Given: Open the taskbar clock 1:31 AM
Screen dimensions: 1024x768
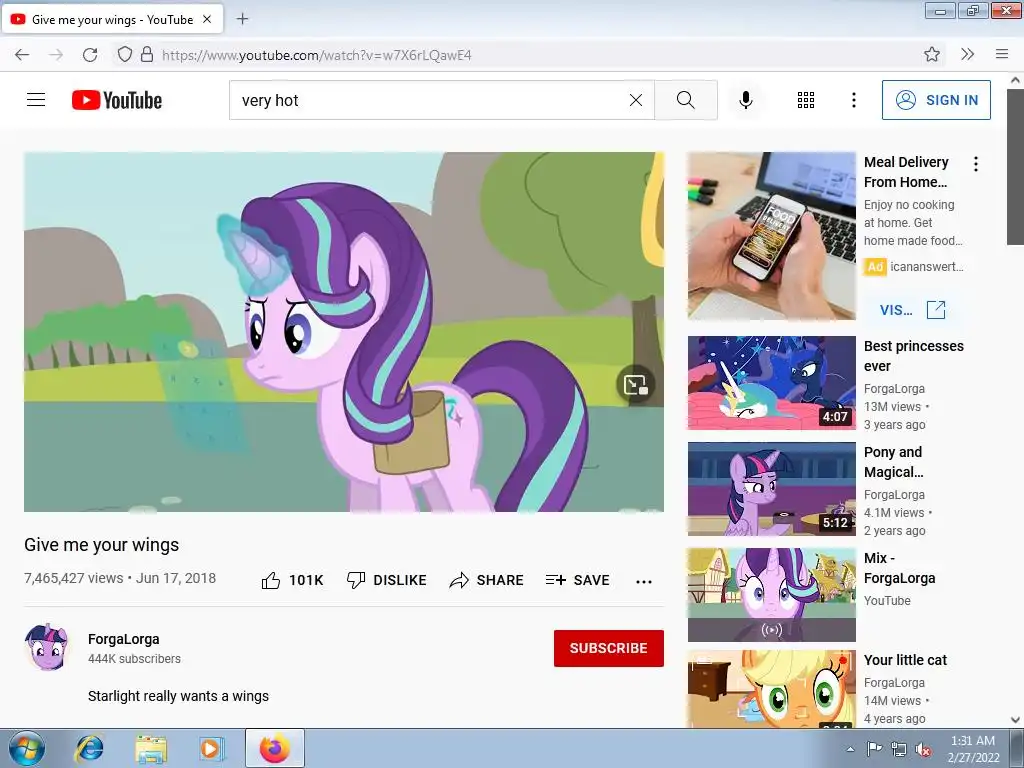Looking at the screenshot, I should pos(974,749).
